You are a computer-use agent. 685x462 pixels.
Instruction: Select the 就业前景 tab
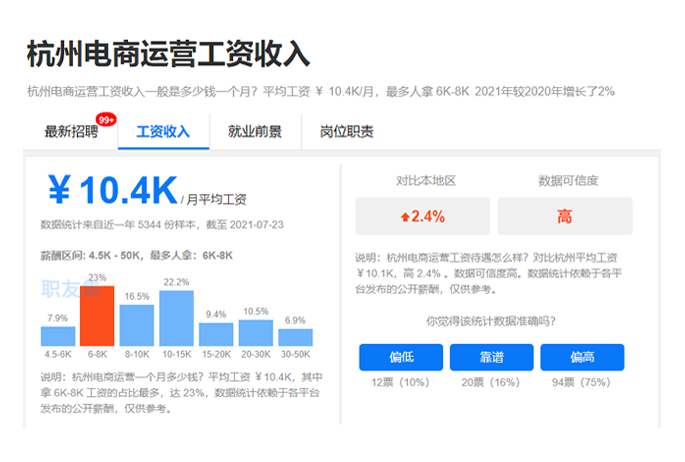click(254, 131)
